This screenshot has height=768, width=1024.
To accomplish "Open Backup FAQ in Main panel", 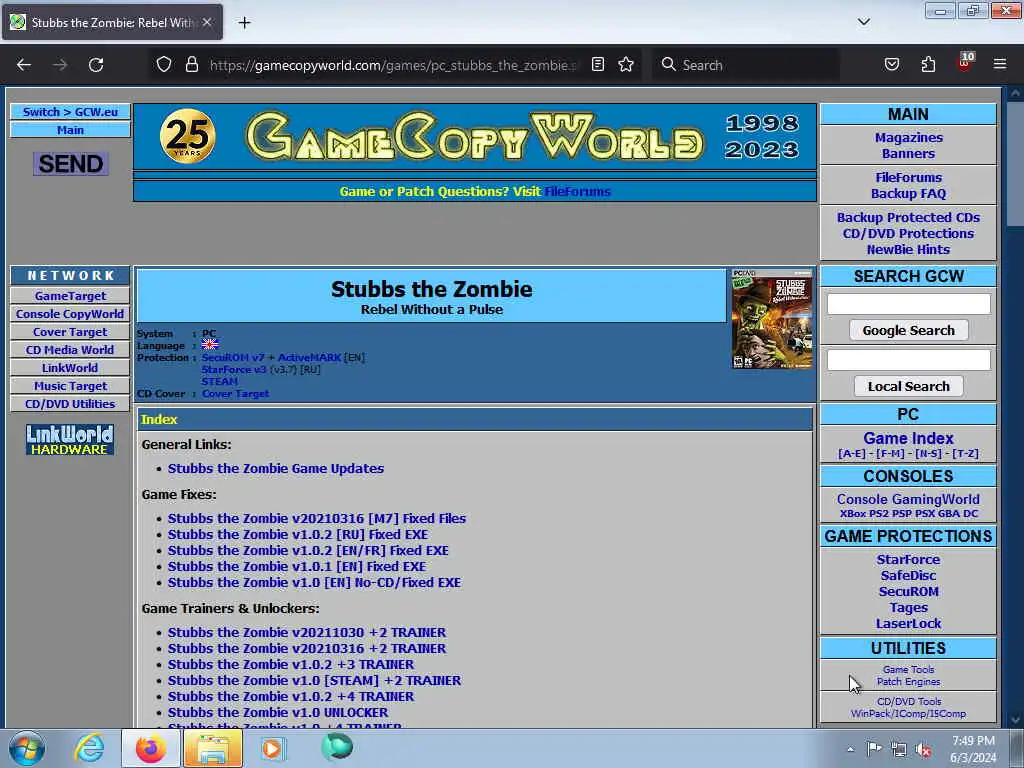I will coord(908,193).
